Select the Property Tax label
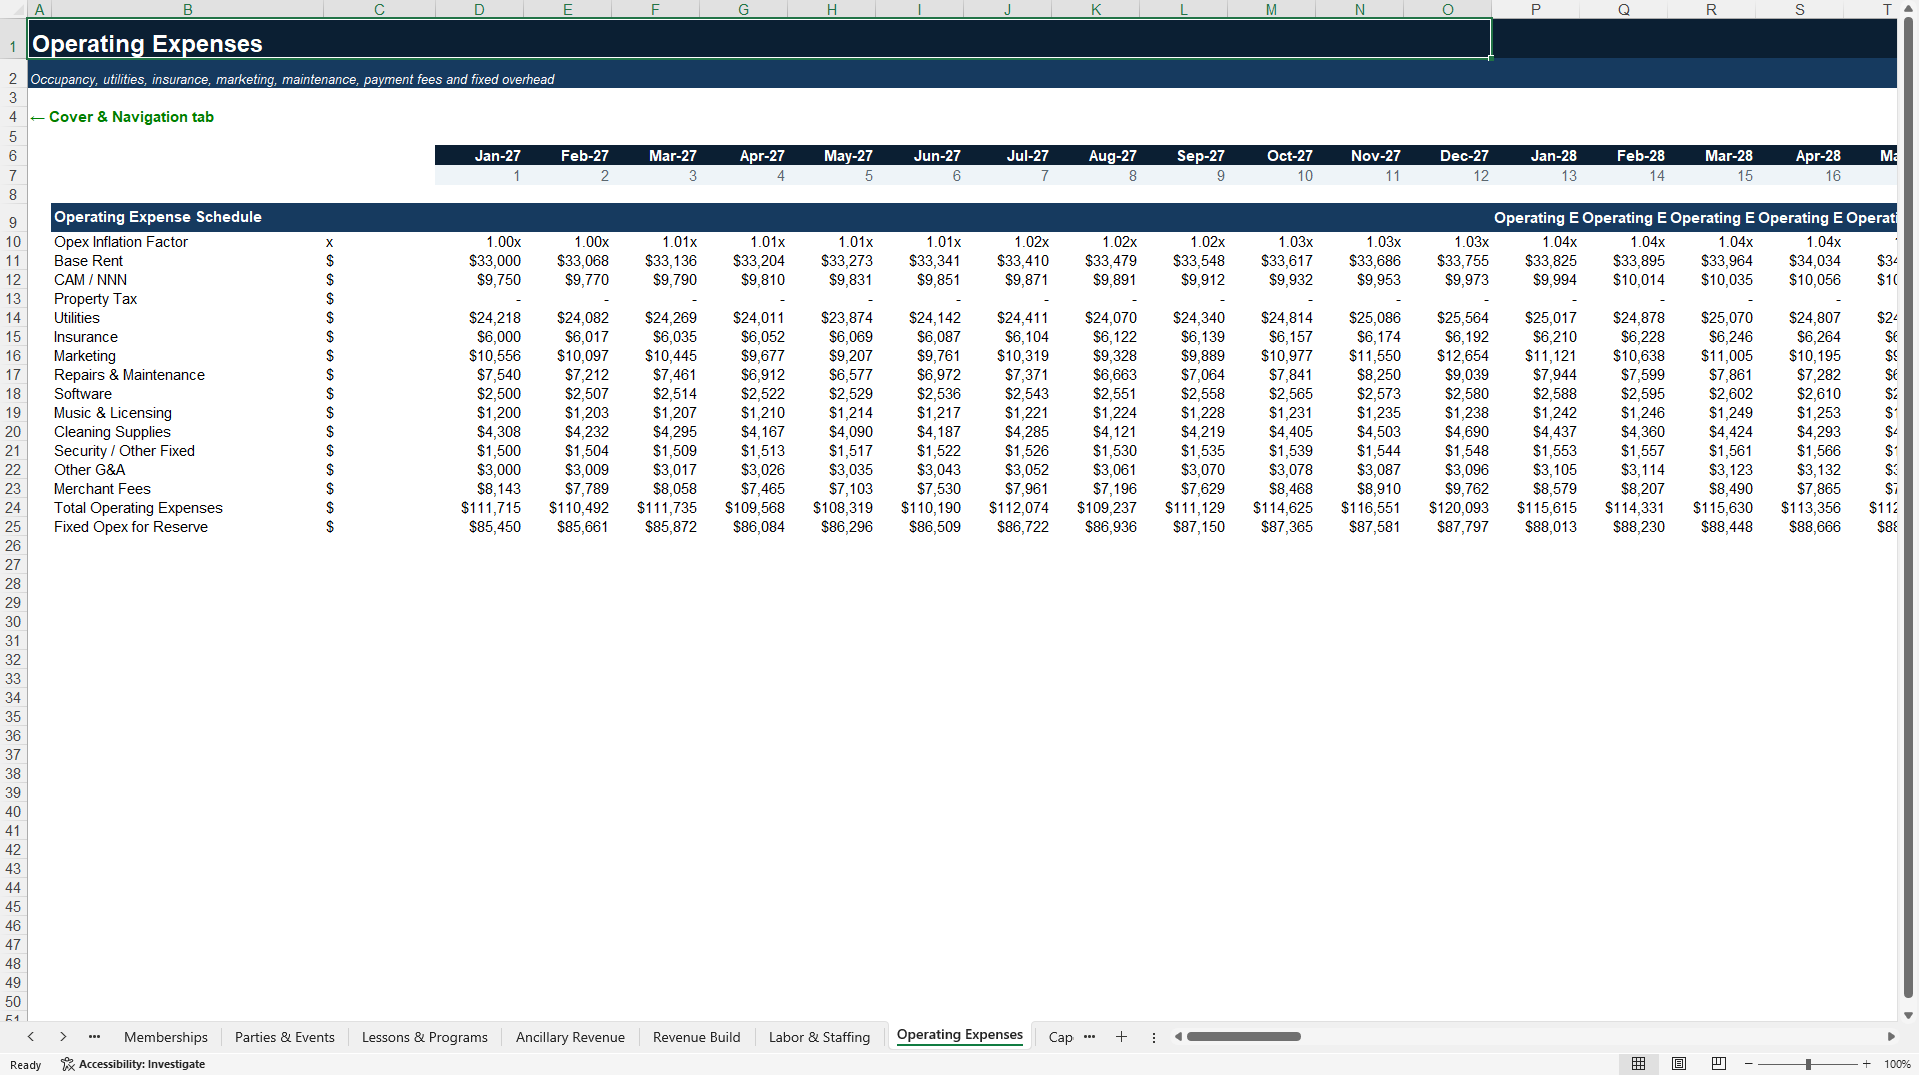 [95, 299]
